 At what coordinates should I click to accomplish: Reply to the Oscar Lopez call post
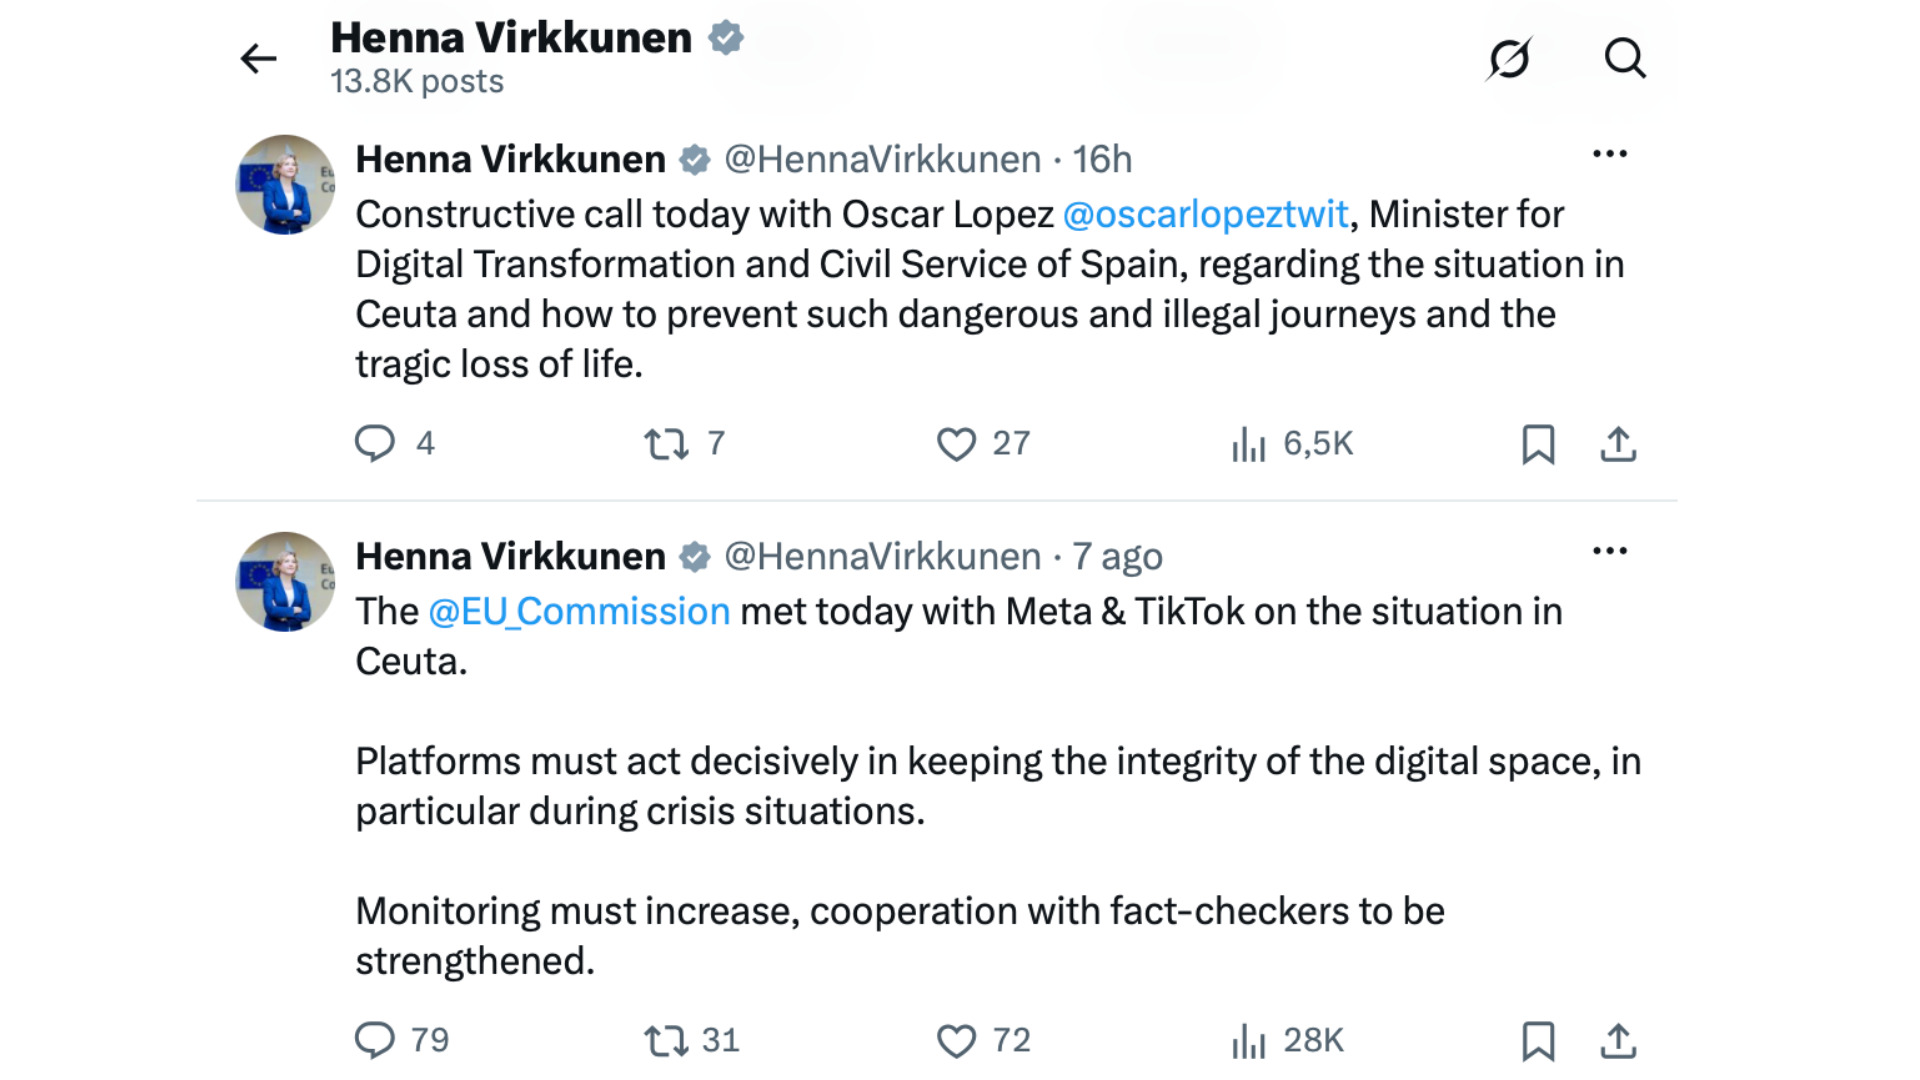375,443
